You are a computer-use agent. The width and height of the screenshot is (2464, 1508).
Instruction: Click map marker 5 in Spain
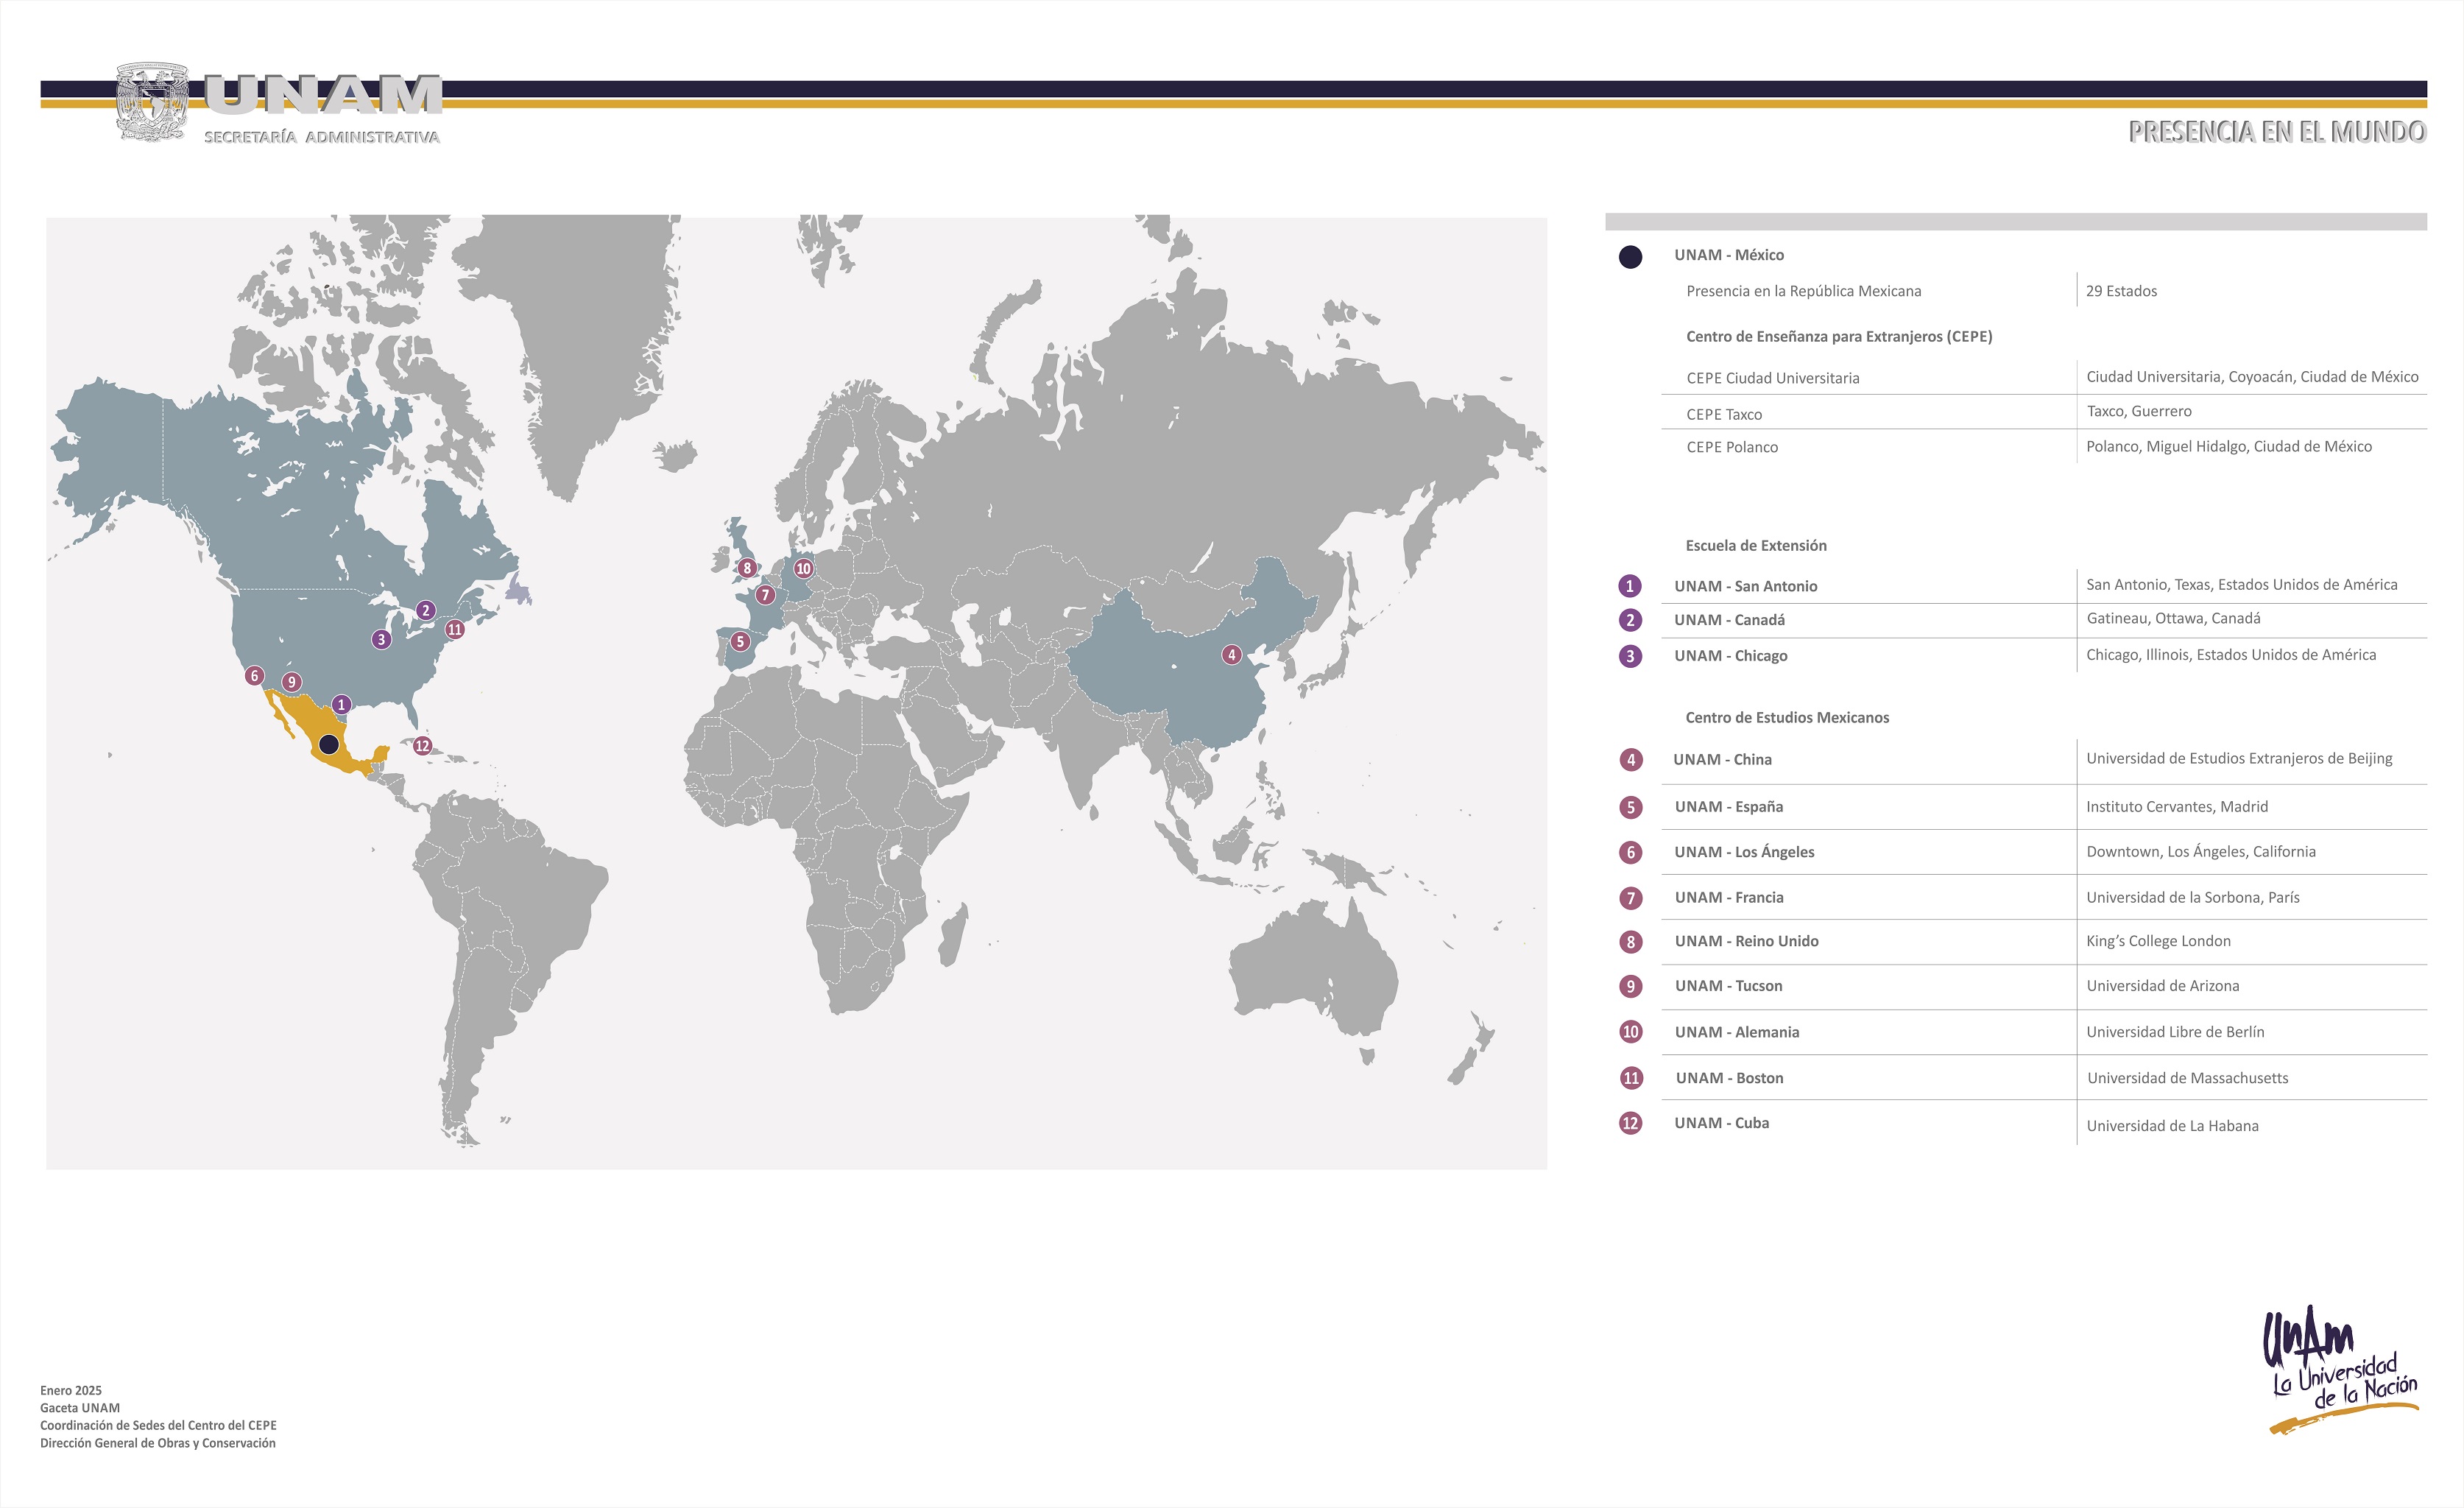click(740, 642)
